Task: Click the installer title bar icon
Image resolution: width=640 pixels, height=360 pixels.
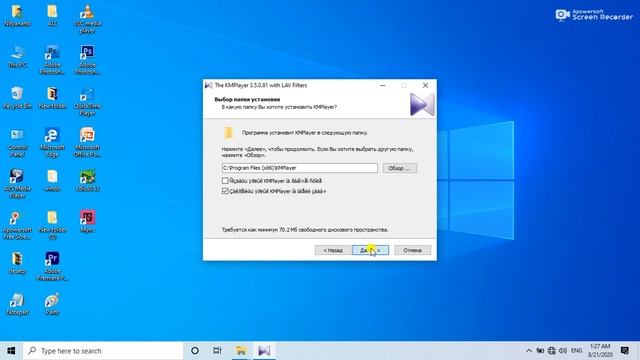Action: click(x=209, y=85)
